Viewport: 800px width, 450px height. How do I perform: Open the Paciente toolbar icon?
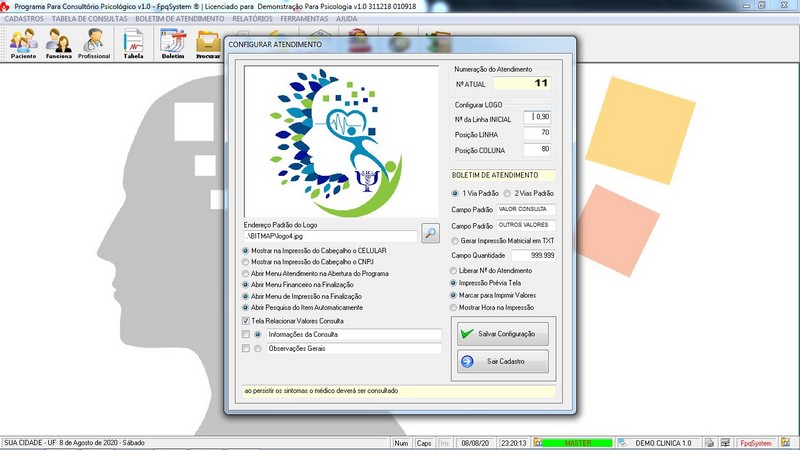[x=23, y=44]
